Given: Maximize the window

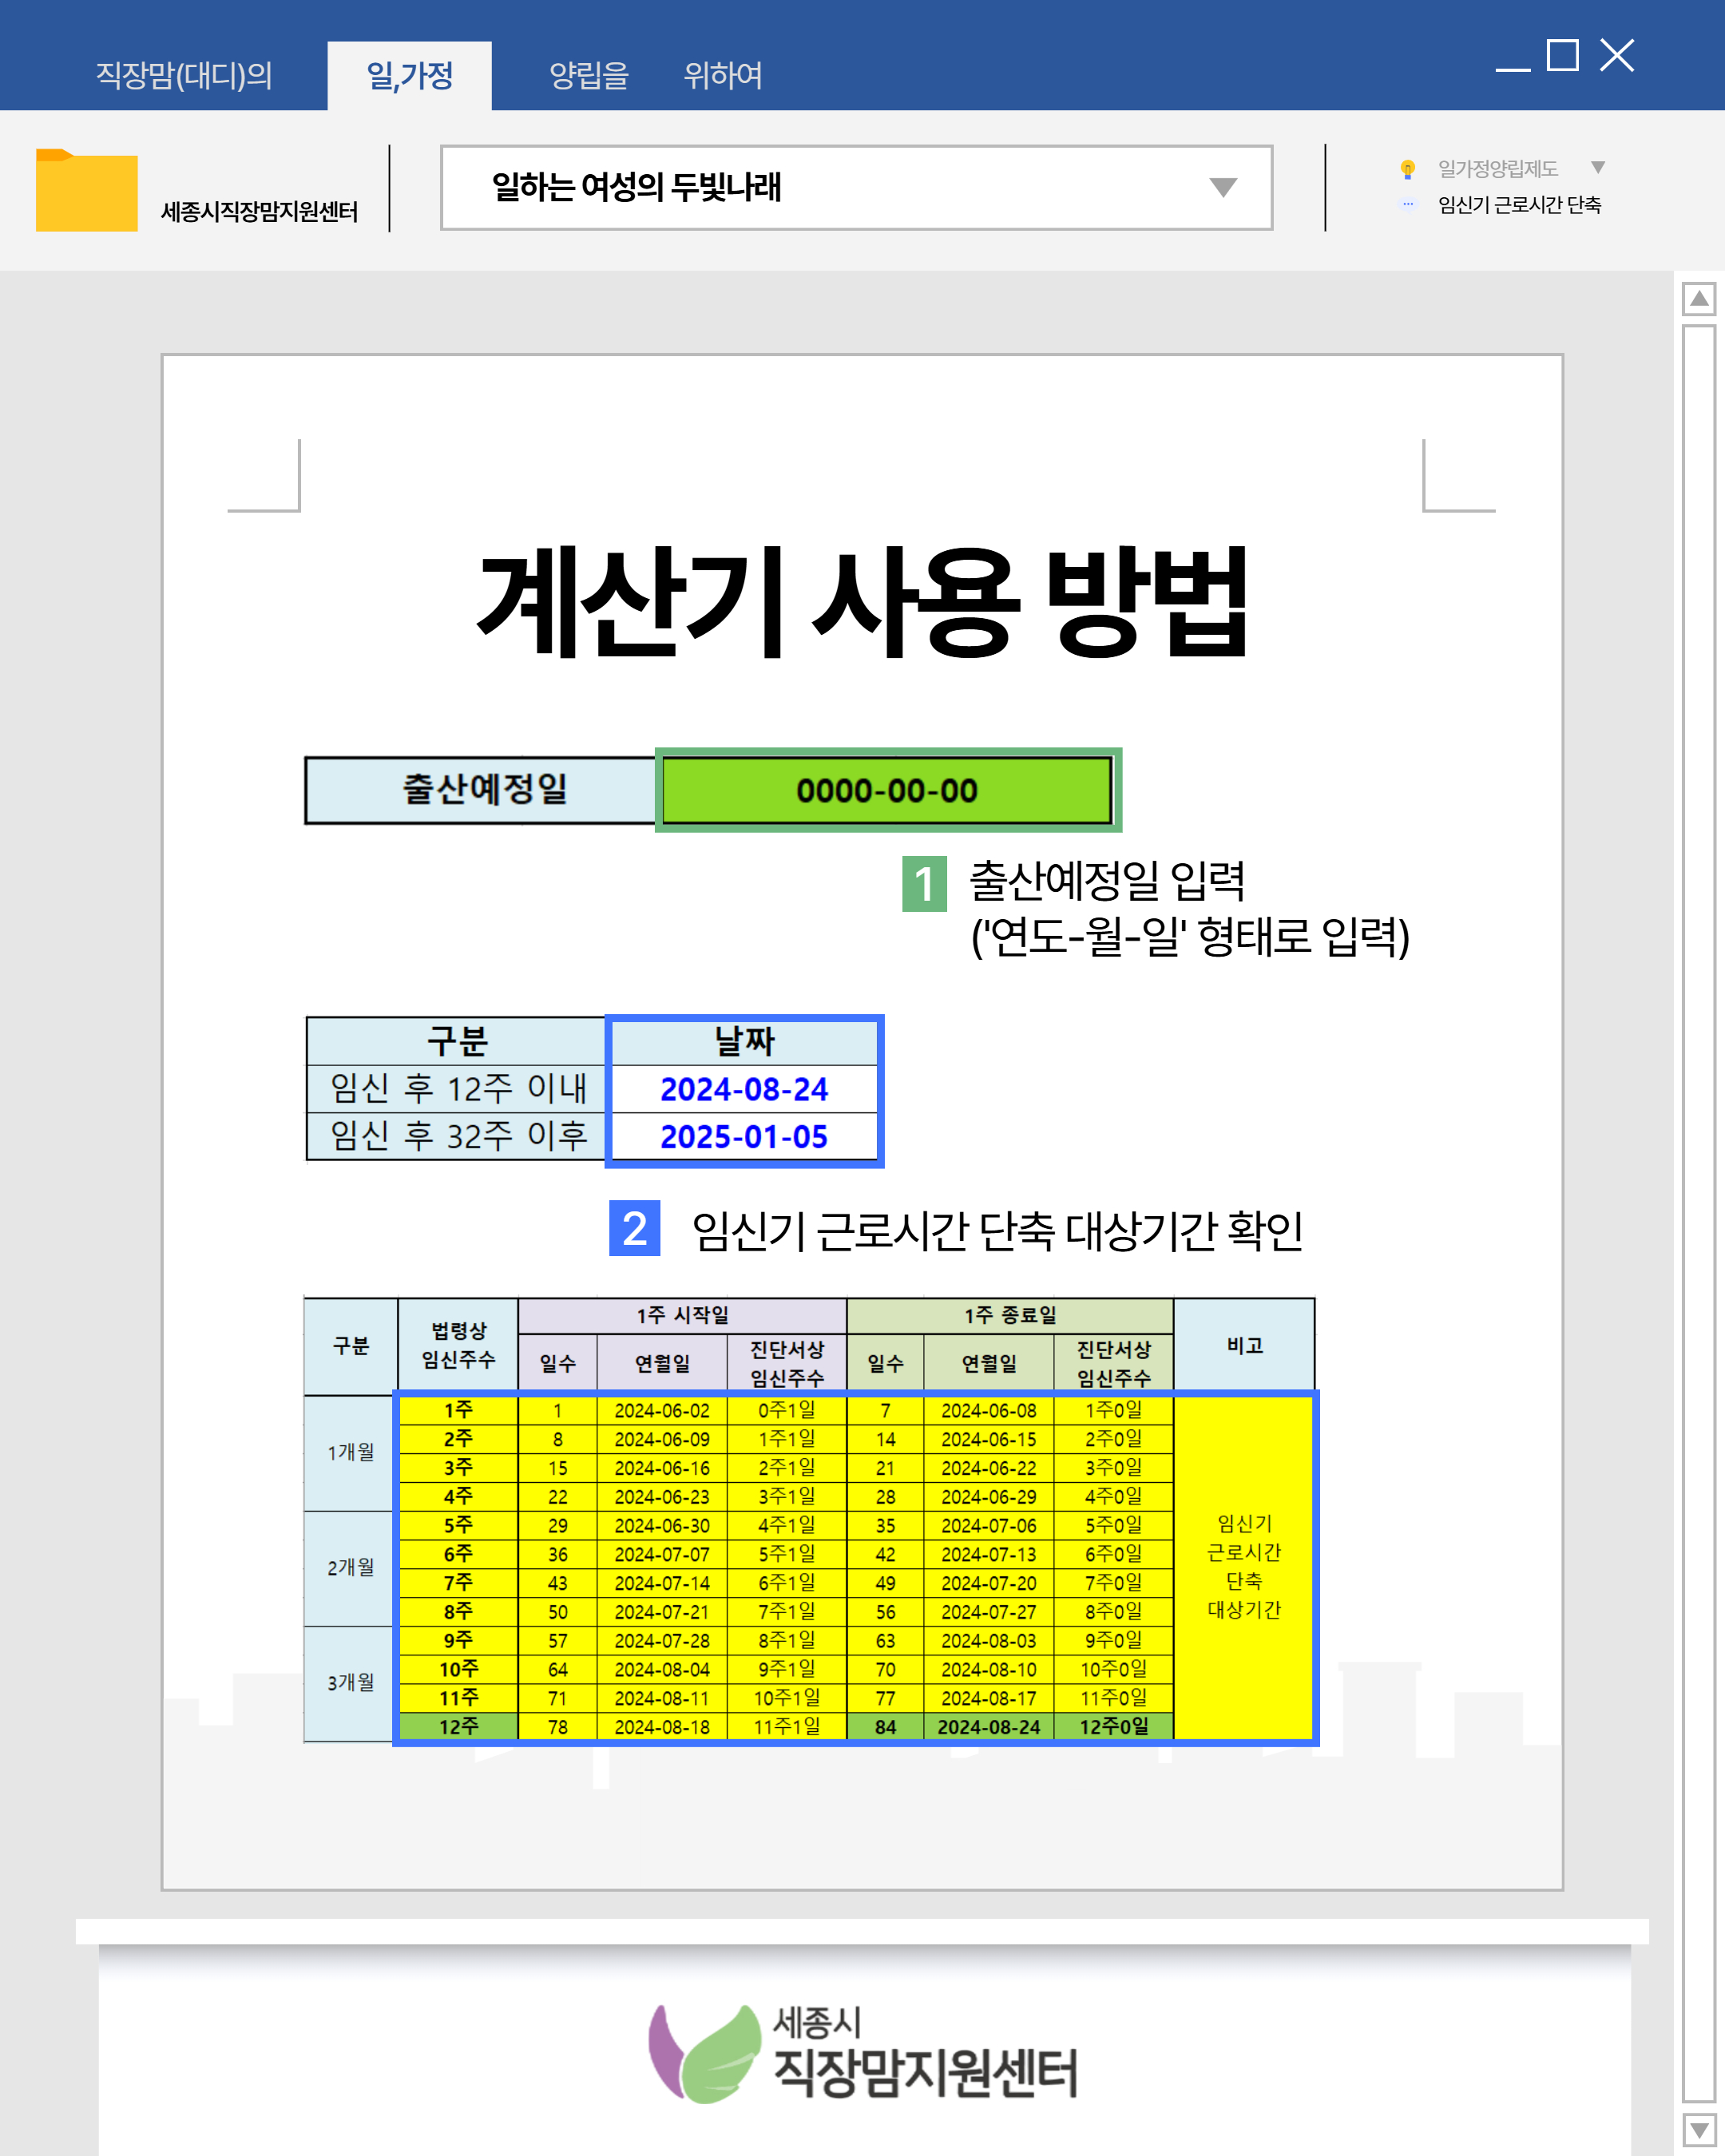Looking at the screenshot, I should (1562, 55).
